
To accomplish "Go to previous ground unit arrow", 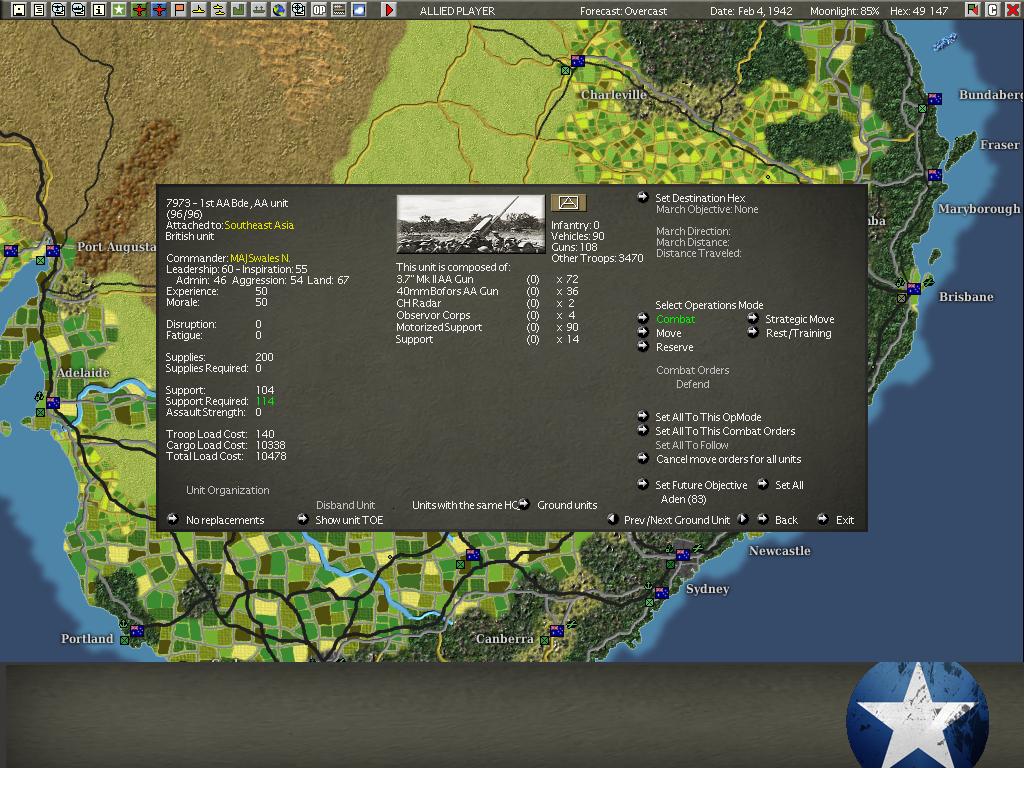I will (613, 519).
